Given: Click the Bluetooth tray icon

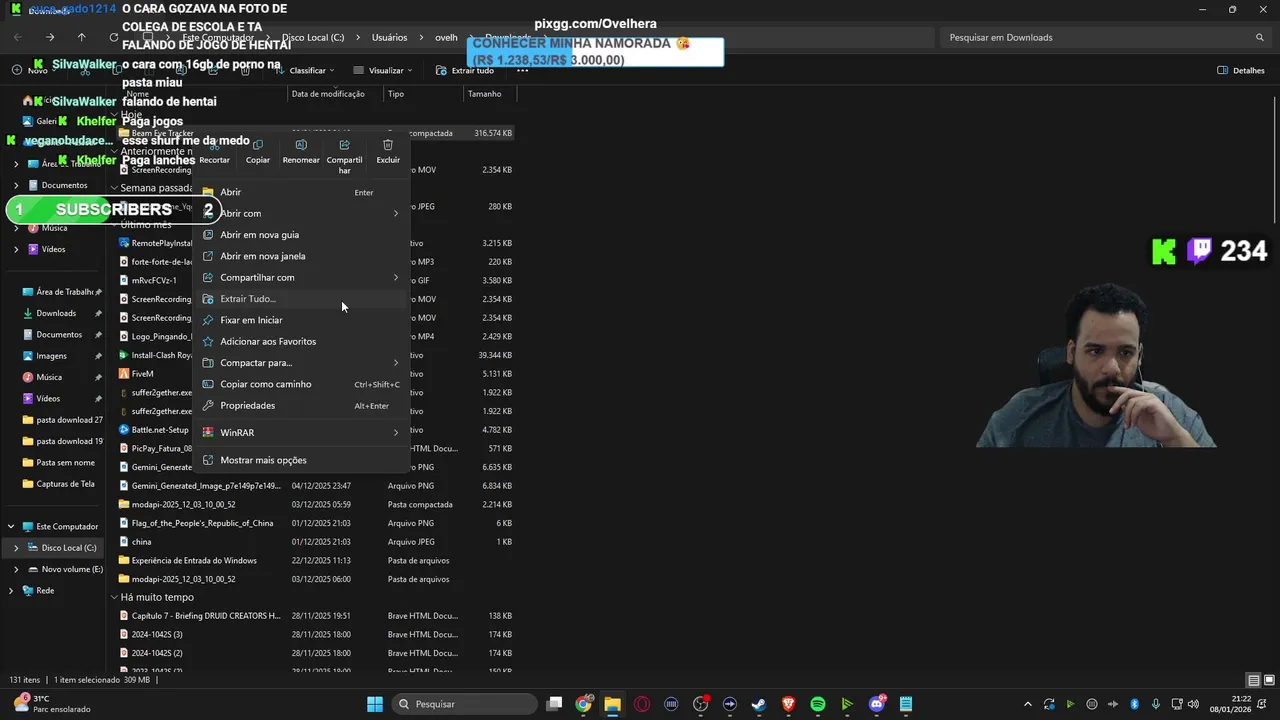Looking at the screenshot, I should (1134, 704).
